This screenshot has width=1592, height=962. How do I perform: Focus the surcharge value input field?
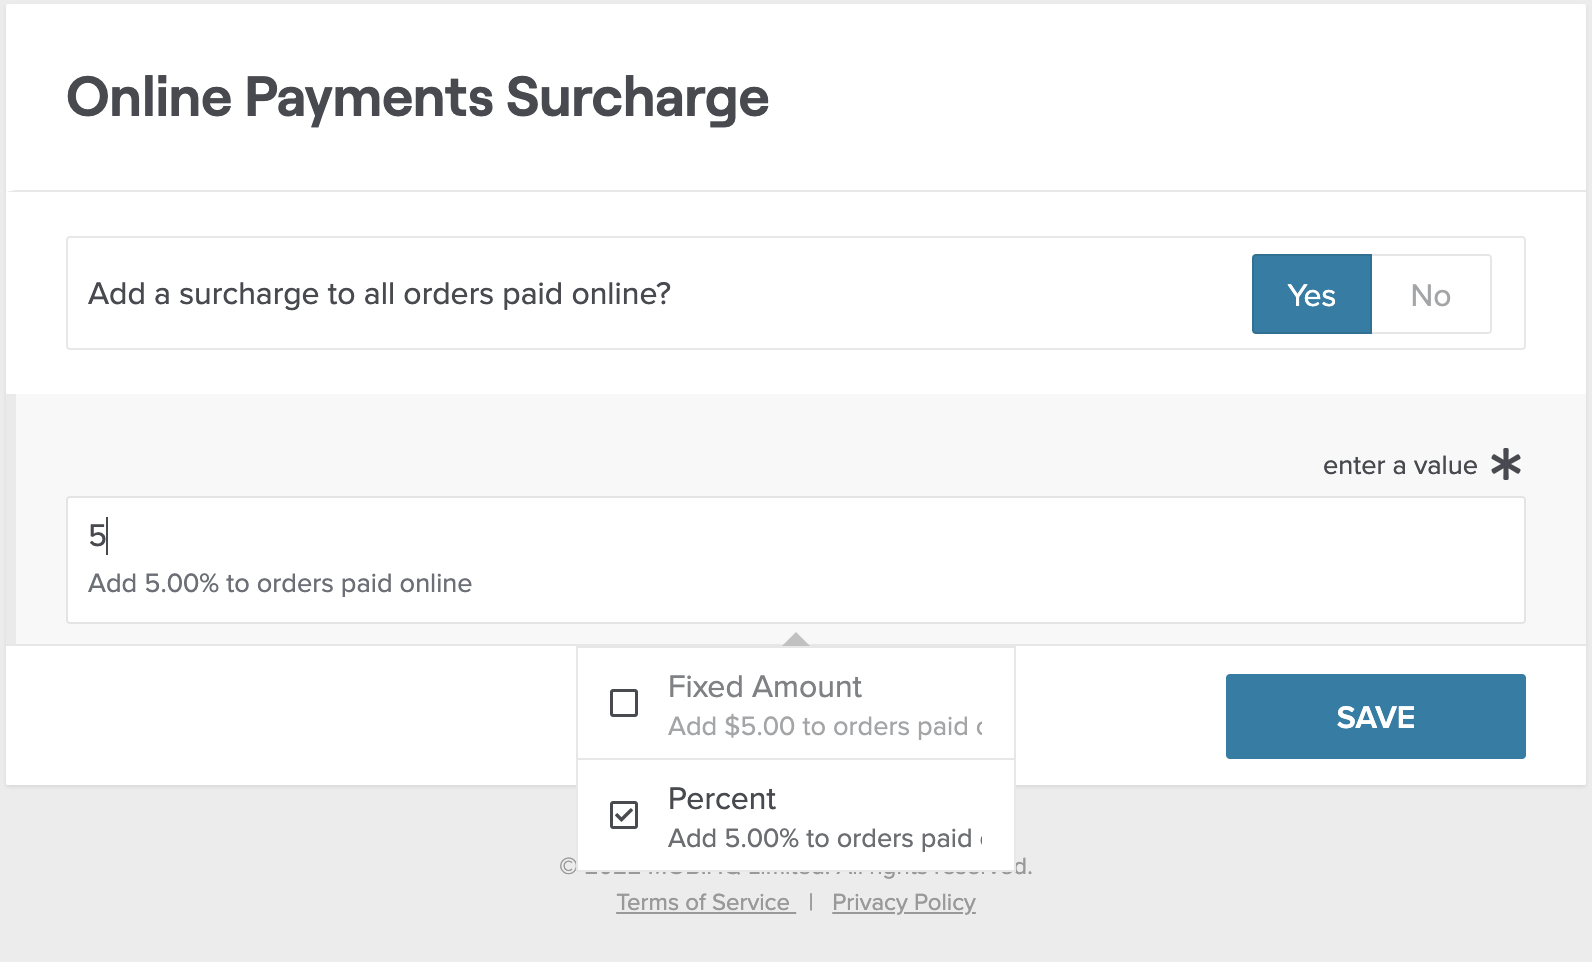pyautogui.click(x=795, y=537)
